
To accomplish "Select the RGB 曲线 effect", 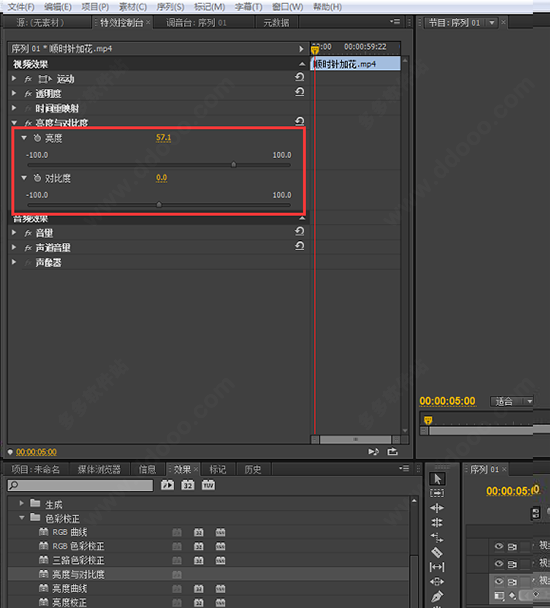I will (x=70, y=532).
